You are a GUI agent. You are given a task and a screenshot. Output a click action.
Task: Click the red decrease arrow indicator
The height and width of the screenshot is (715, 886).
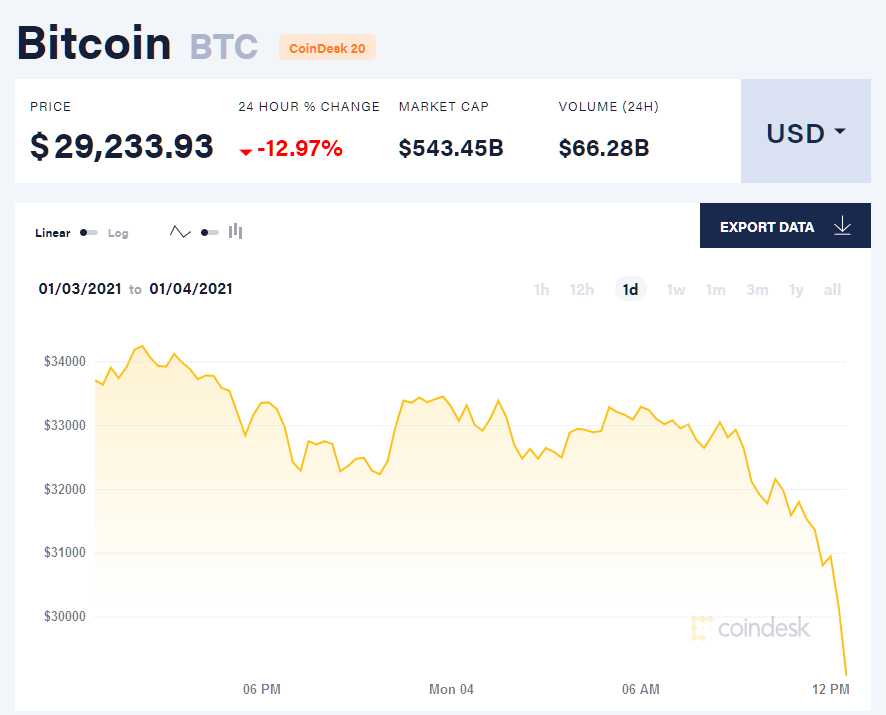pyautogui.click(x=245, y=153)
